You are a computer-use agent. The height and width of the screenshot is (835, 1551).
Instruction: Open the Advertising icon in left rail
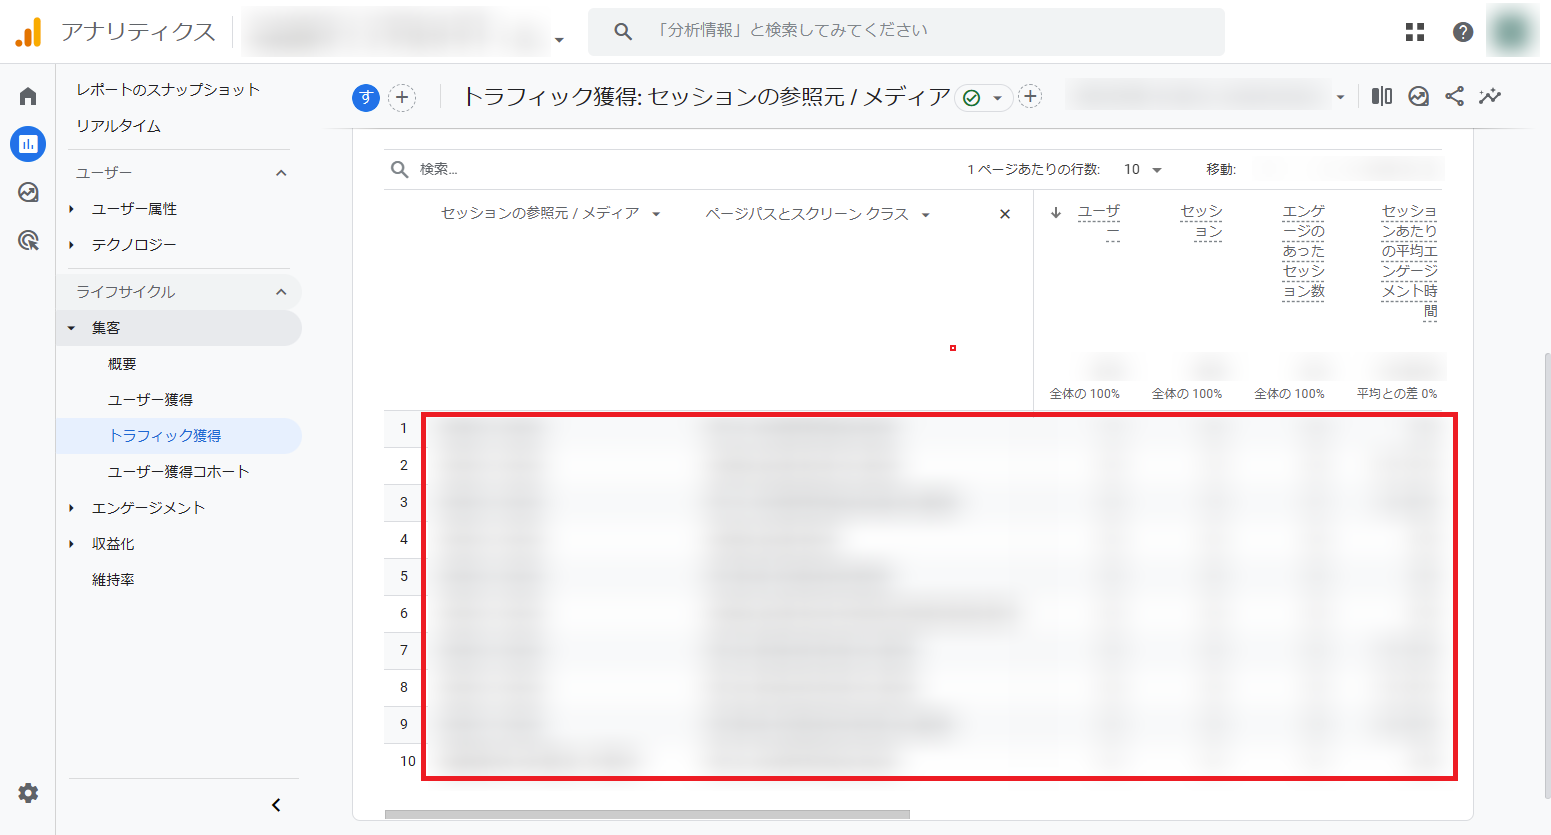pyautogui.click(x=28, y=240)
